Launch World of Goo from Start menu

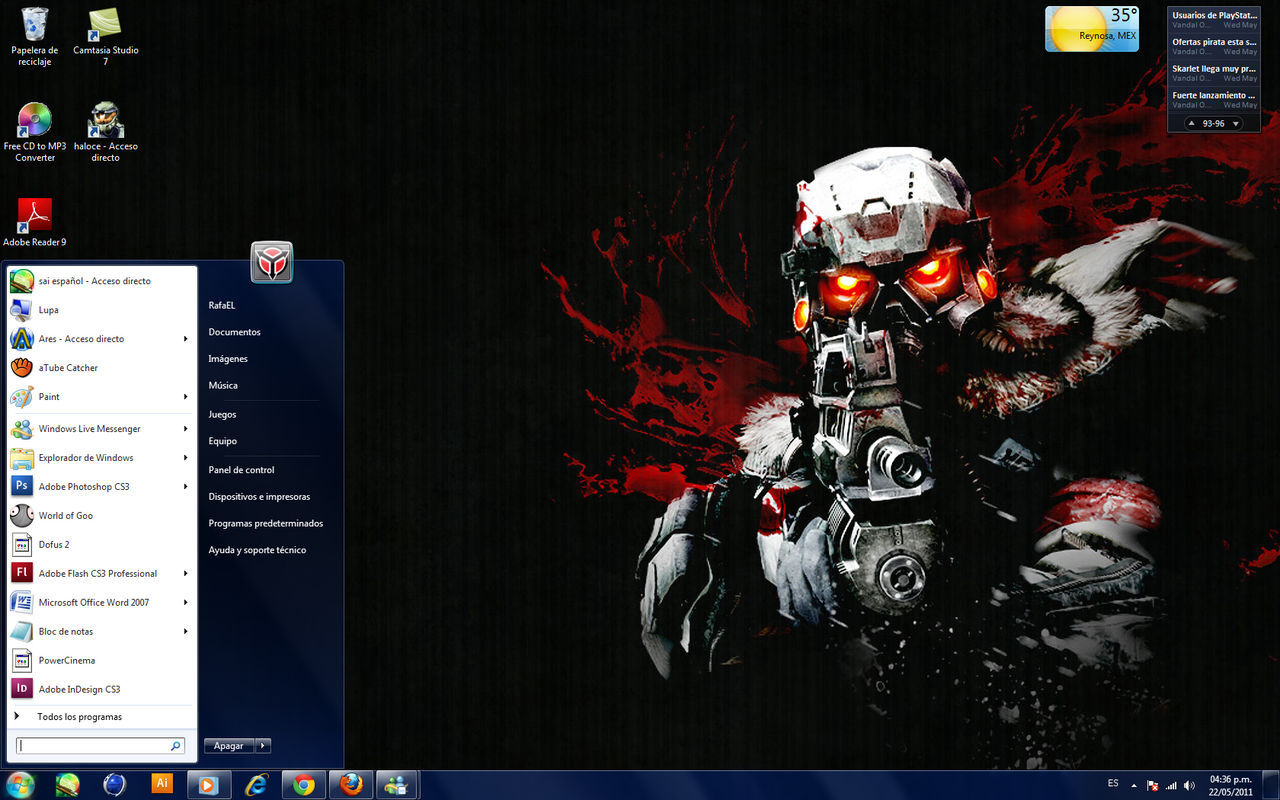tap(66, 516)
